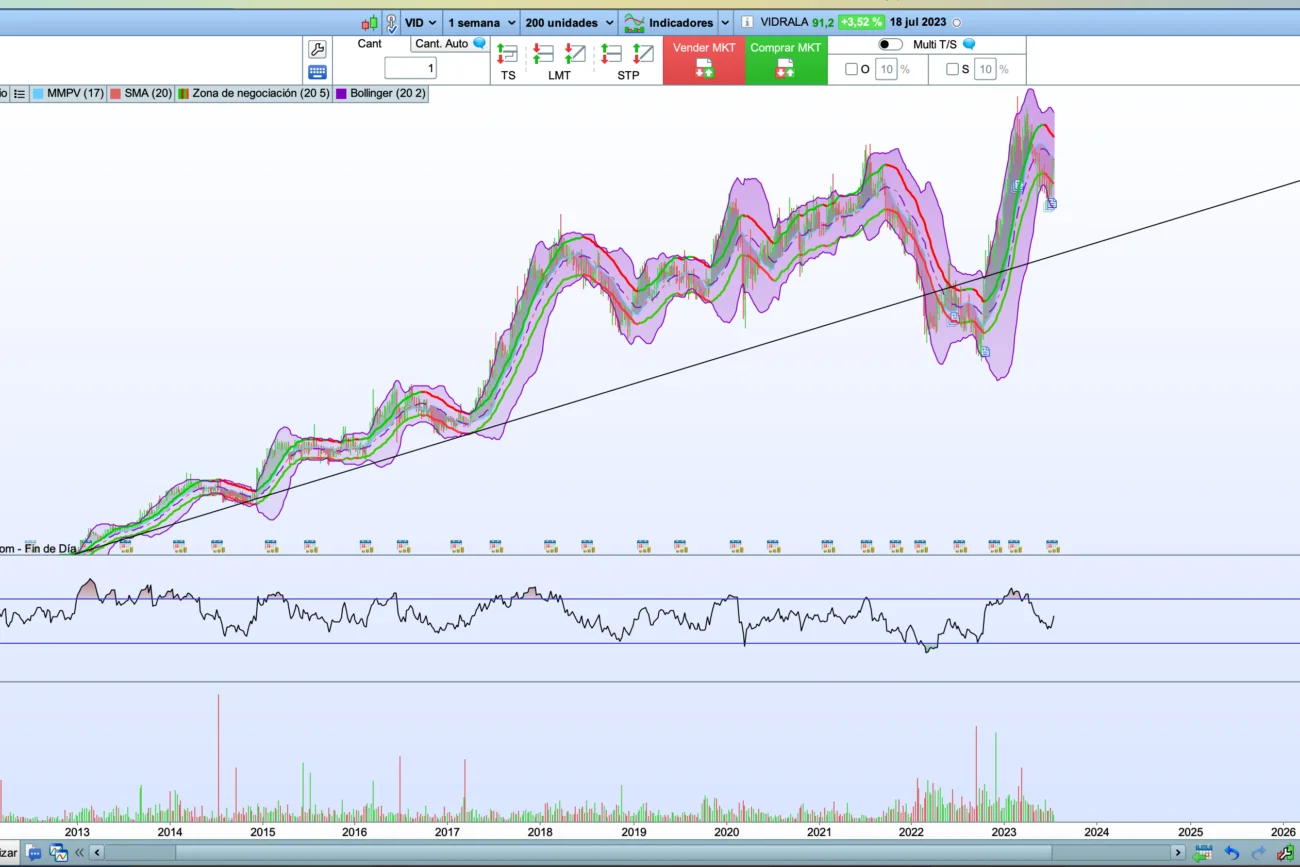Open the VID ticker dropdown
This screenshot has width=1300, height=867.
pos(420,22)
